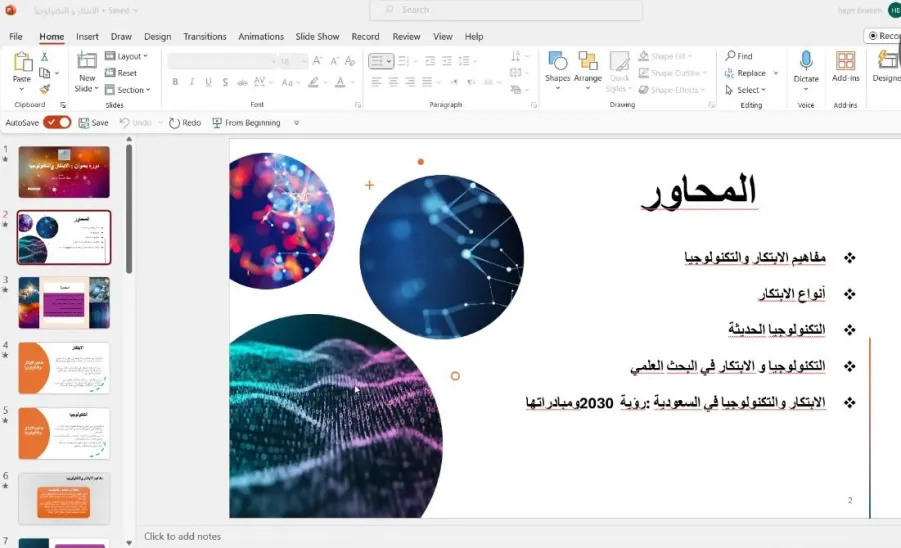Click the Record button at top right
This screenshot has height=548, width=901.
point(883,36)
